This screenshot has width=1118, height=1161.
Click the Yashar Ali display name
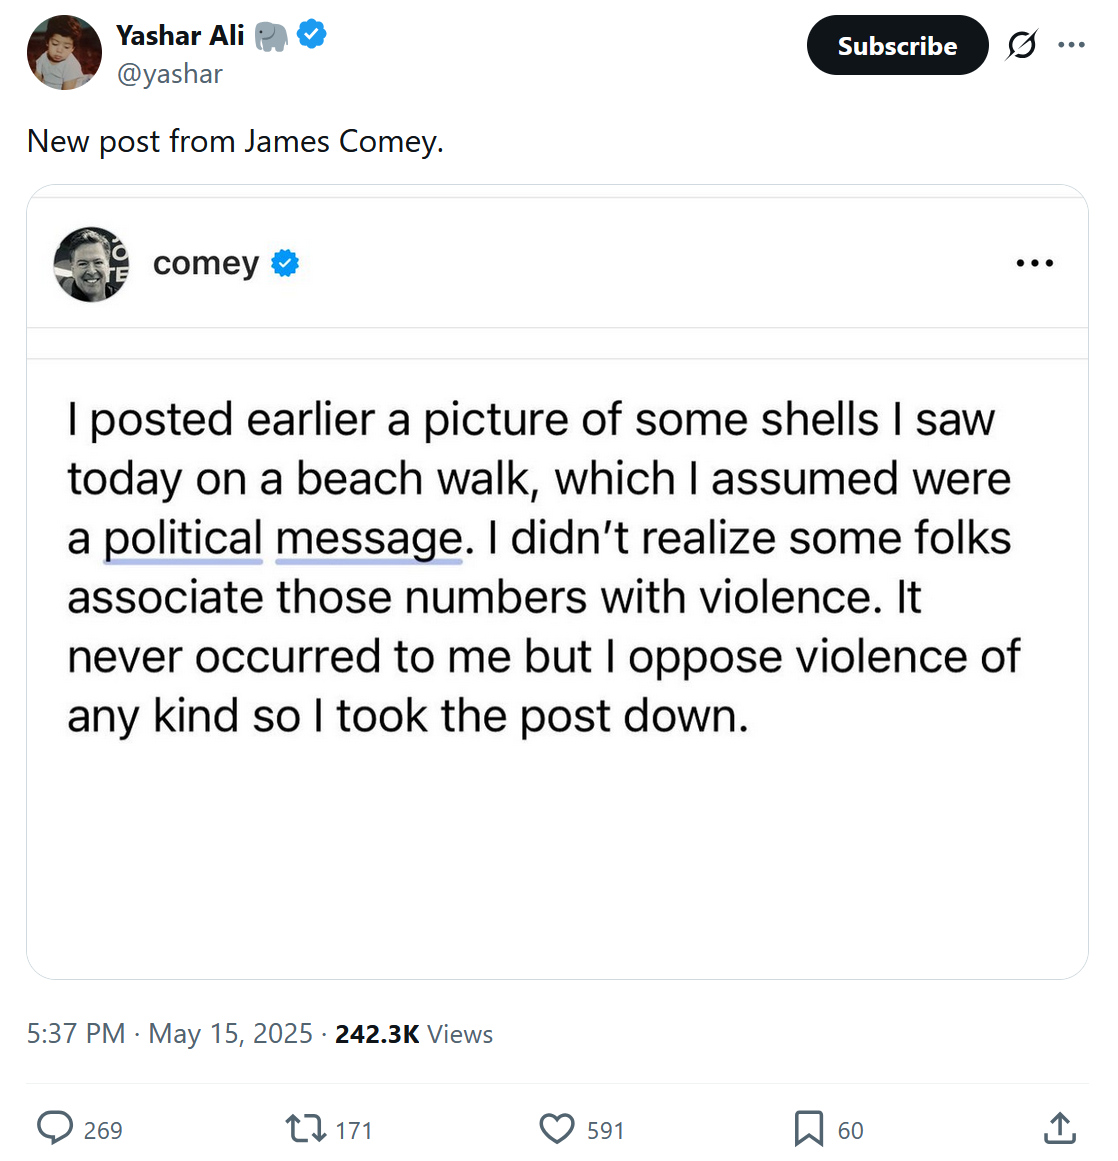click(180, 35)
